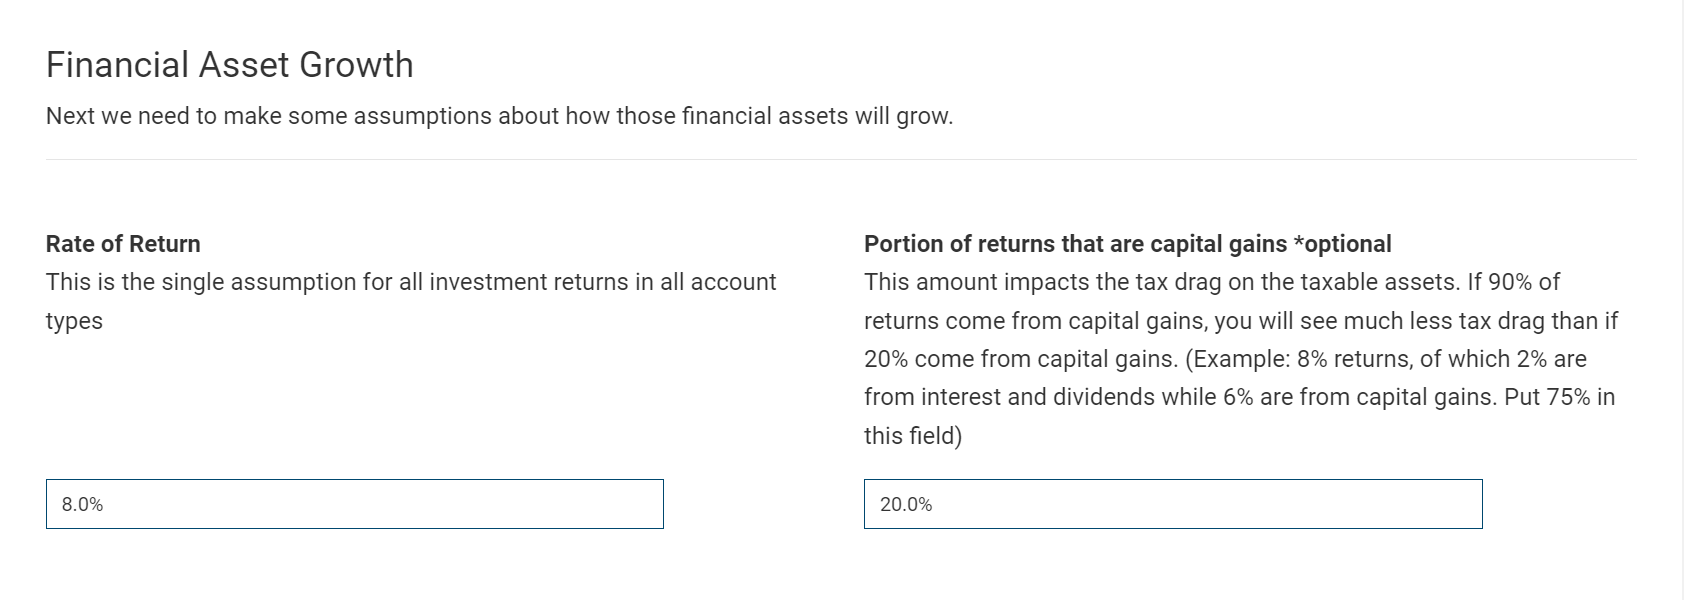Click the single assumption description text

point(410,281)
